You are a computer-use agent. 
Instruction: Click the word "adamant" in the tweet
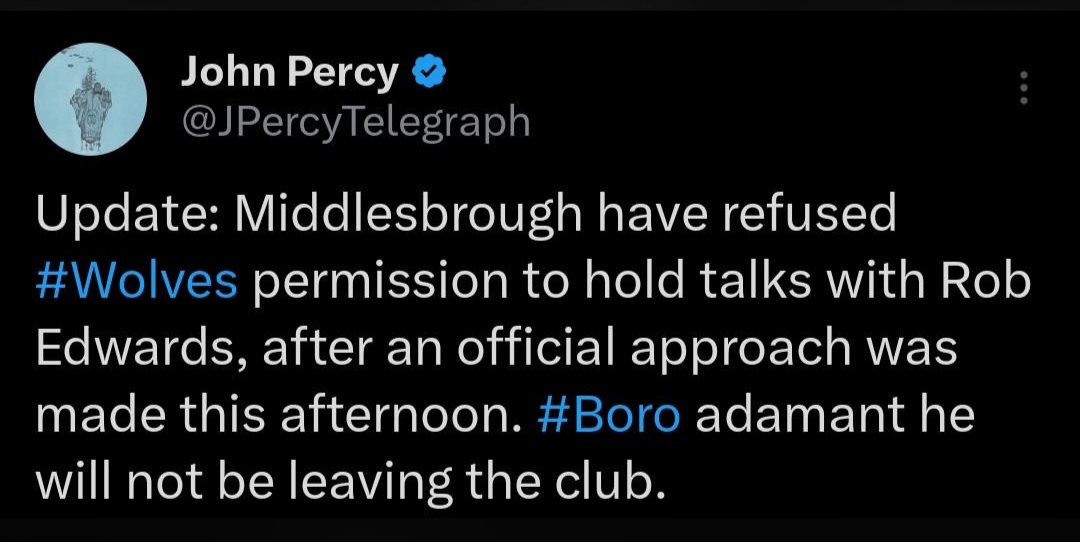pos(792,415)
